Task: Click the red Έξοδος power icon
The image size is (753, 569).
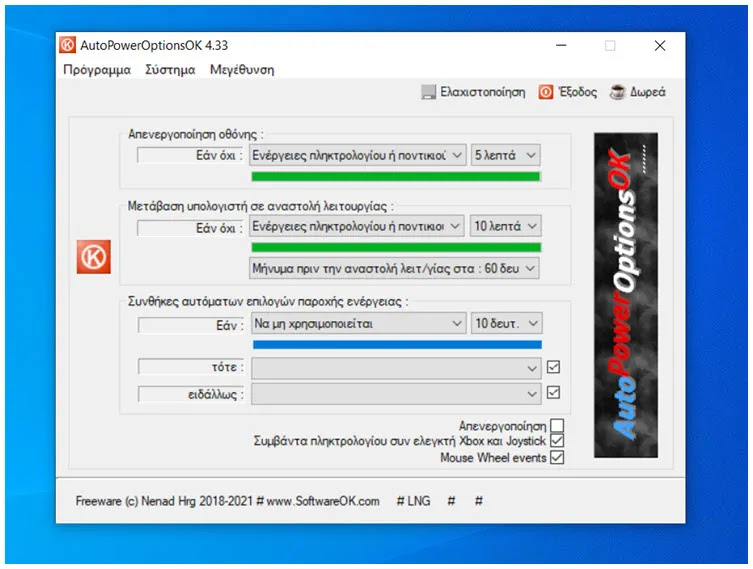Action: click(x=546, y=92)
